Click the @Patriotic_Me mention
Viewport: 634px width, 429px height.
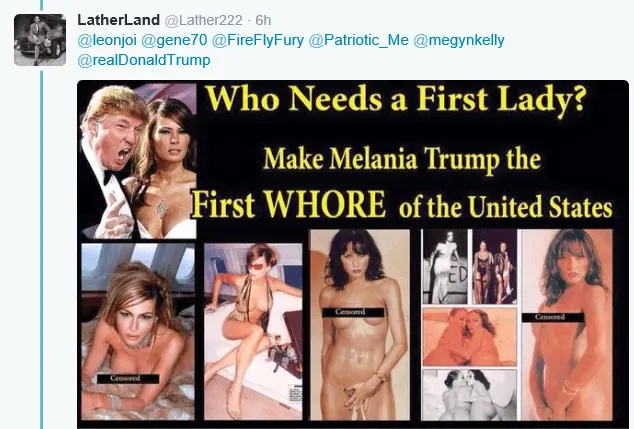pos(359,40)
